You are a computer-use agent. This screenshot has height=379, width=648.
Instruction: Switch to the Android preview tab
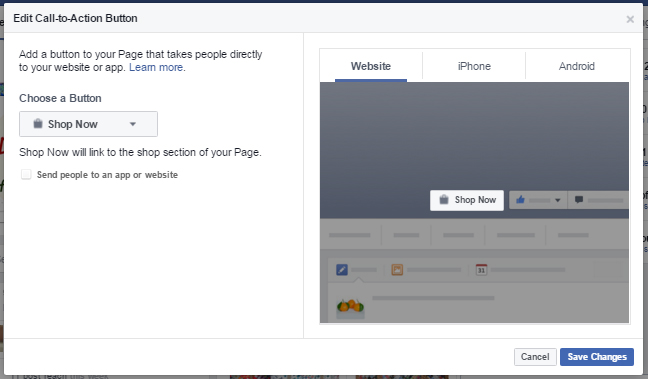pyautogui.click(x=577, y=66)
